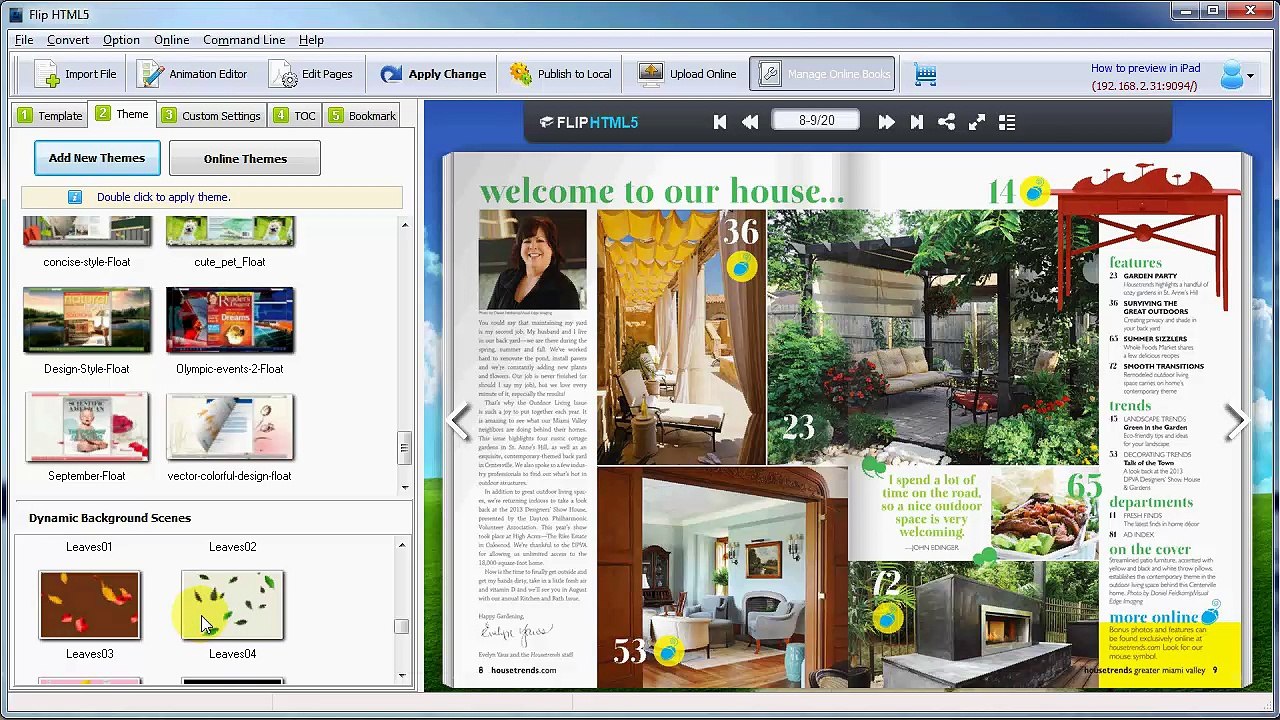Open the Convert menu
The width and height of the screenshot is (1280, 720).
point(68,40)
